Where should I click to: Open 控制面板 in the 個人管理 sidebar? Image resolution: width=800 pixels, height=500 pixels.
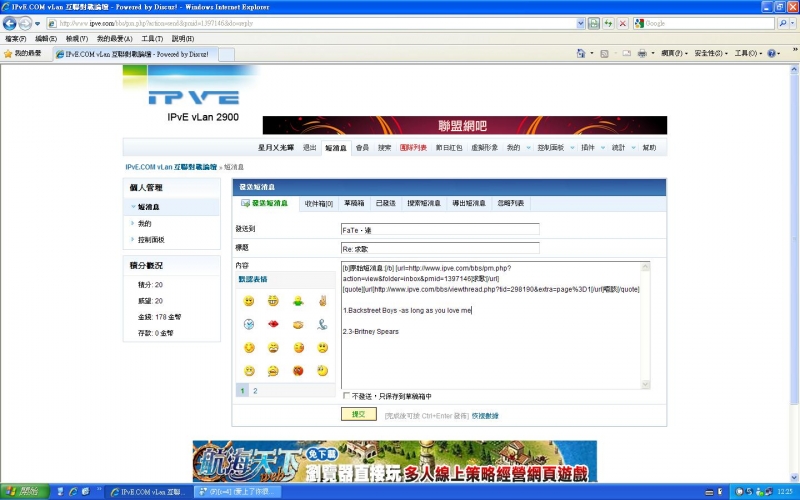(x=151, y=240)
